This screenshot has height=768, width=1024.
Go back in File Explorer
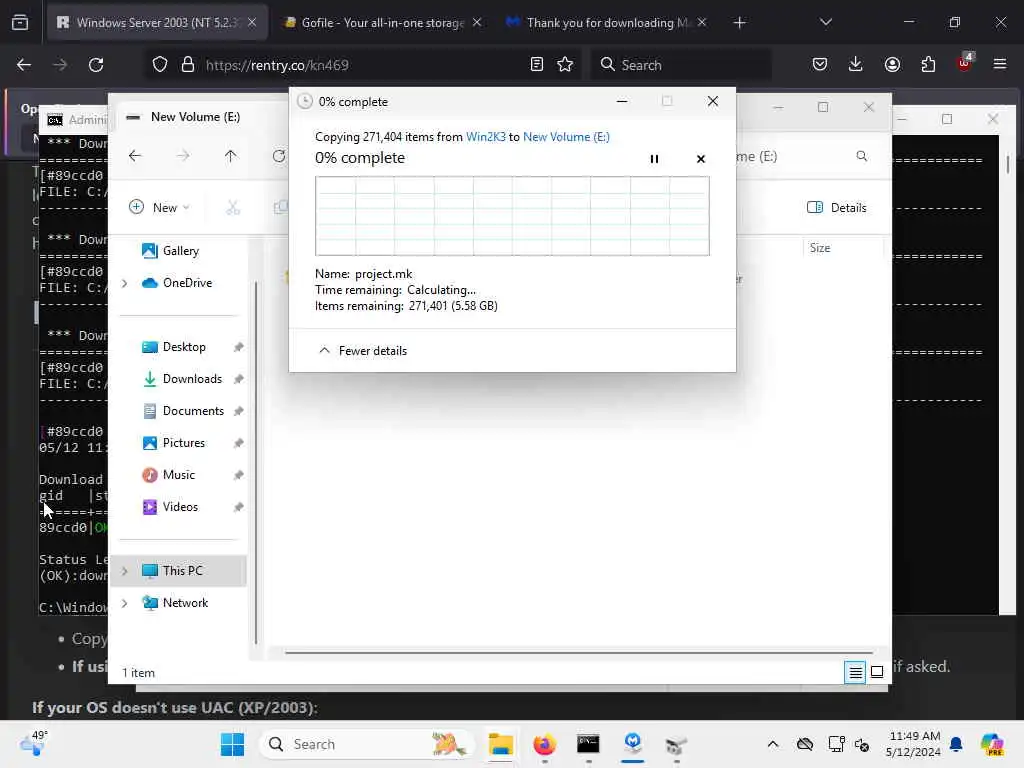[x=135, y=156]
